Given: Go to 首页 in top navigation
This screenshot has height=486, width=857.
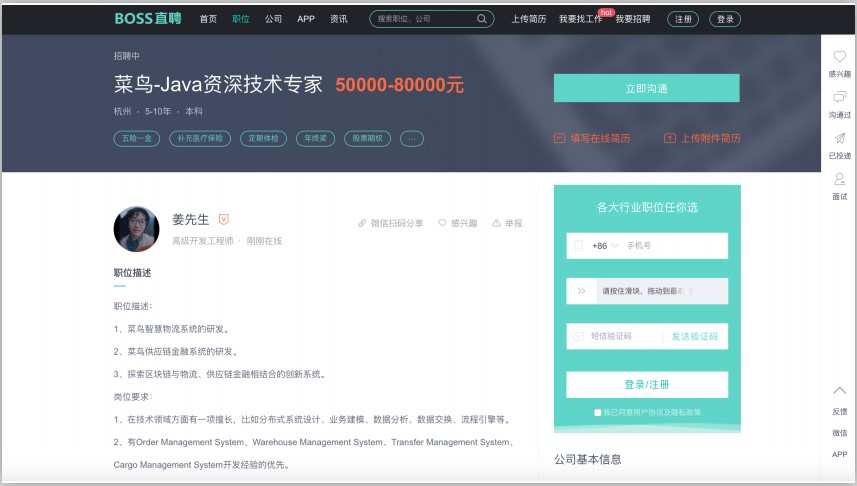Looking at the screenshot, I should point(208,19).
